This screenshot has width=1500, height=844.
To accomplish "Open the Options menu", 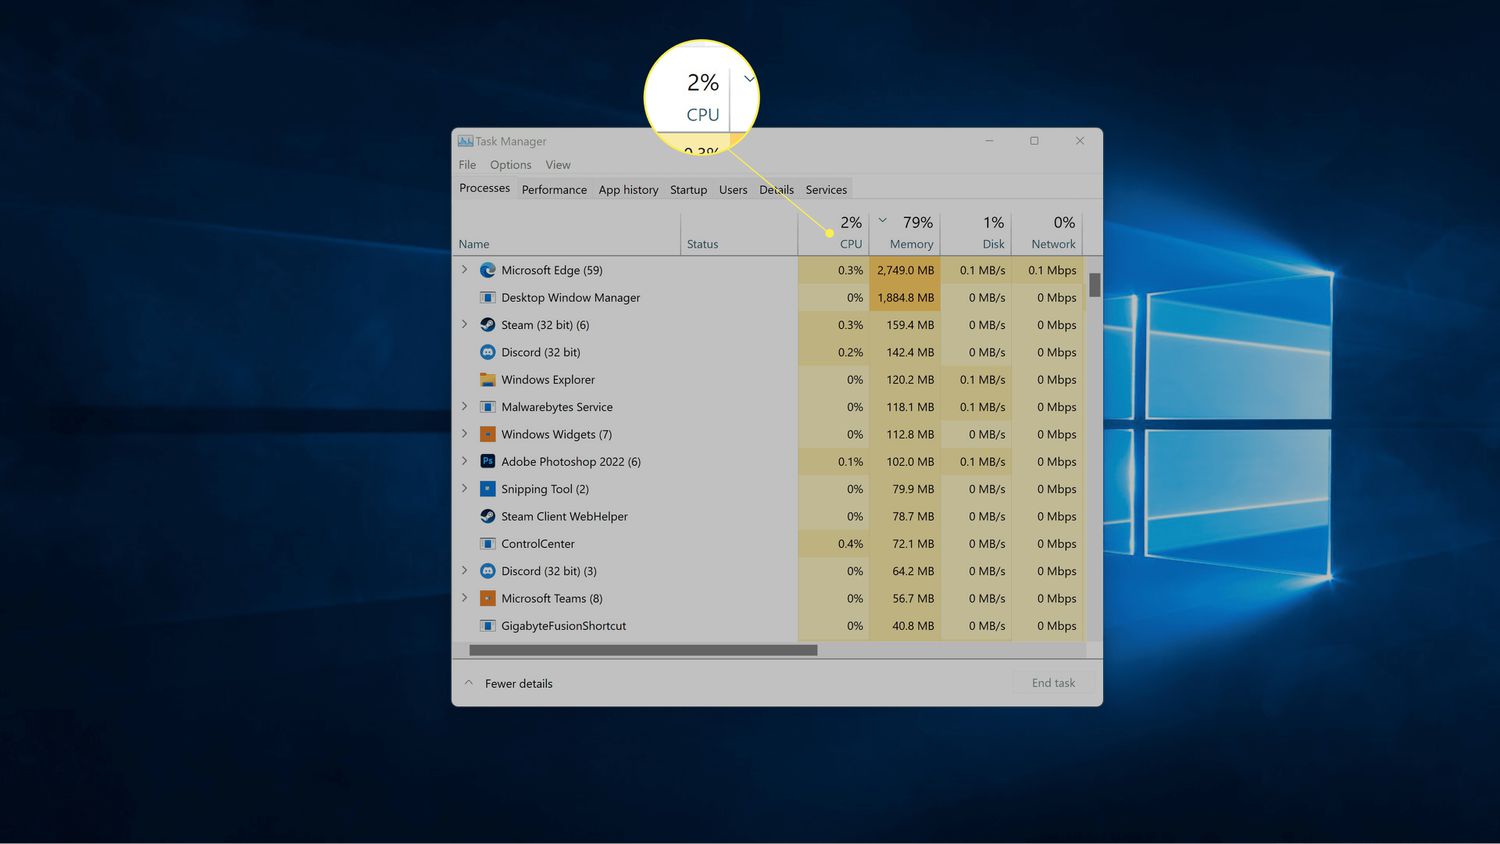I will tap(510, 165).
